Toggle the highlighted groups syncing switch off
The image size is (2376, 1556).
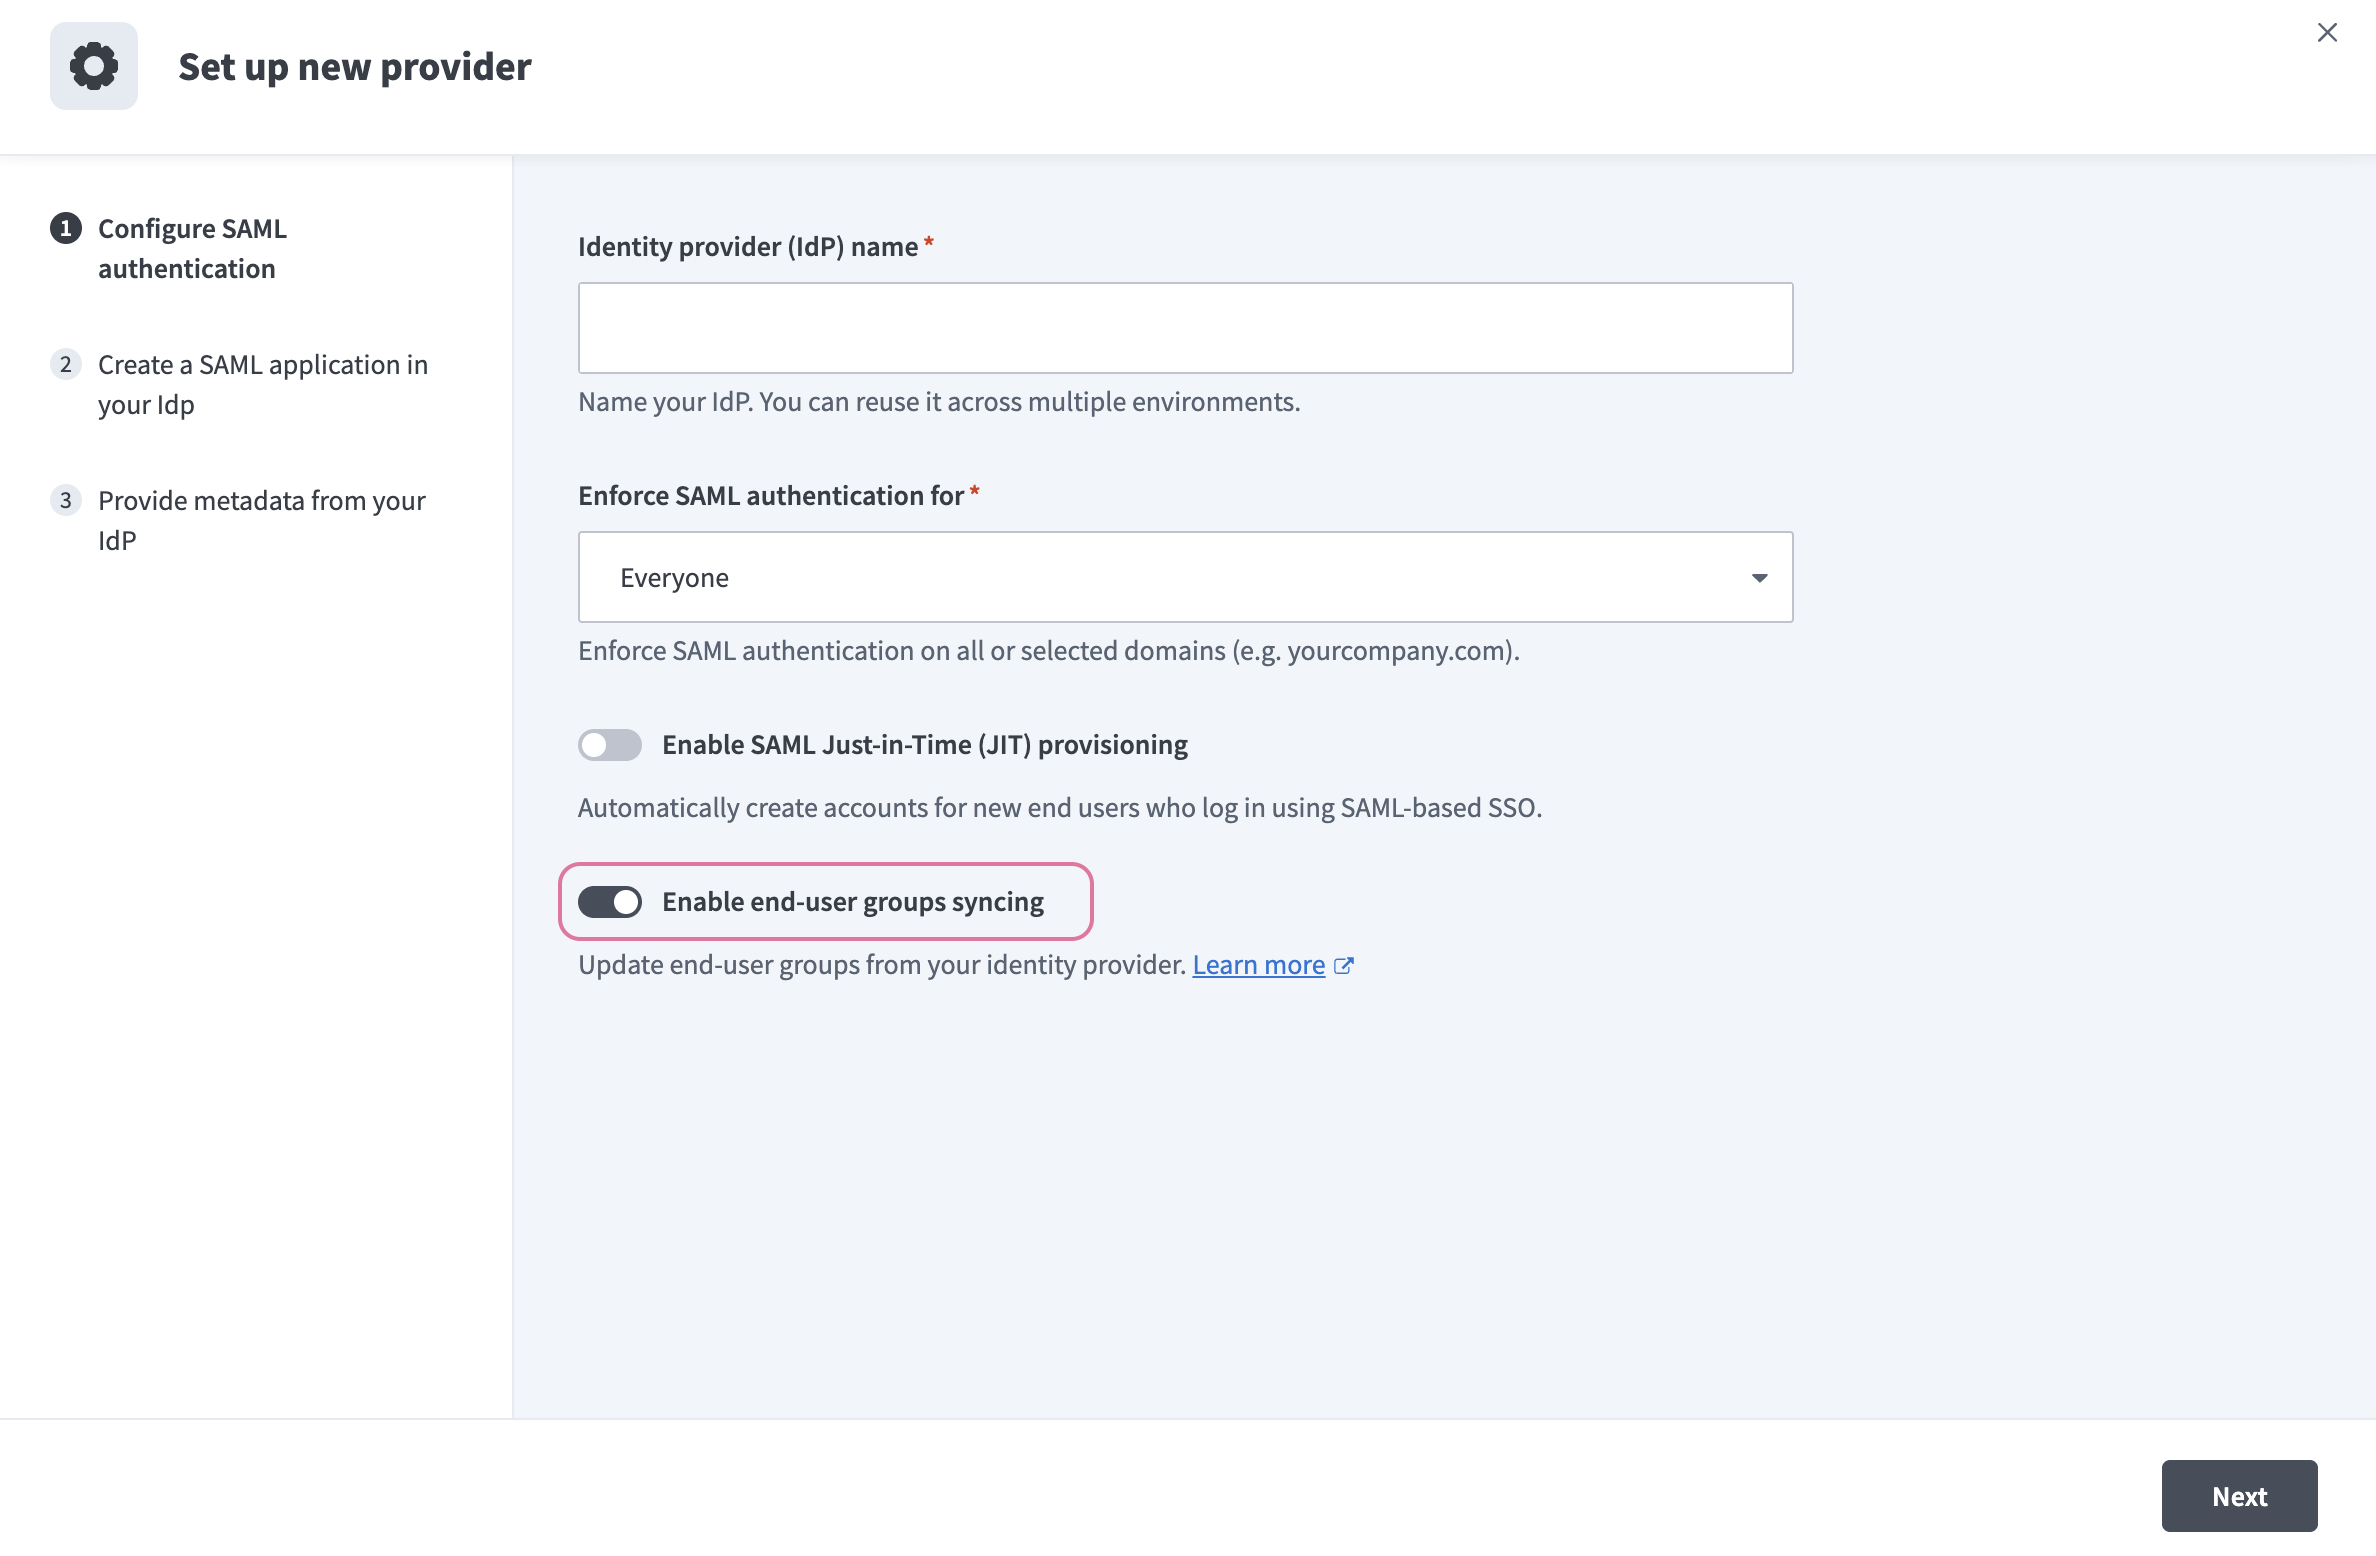click(x=610, y=901)
